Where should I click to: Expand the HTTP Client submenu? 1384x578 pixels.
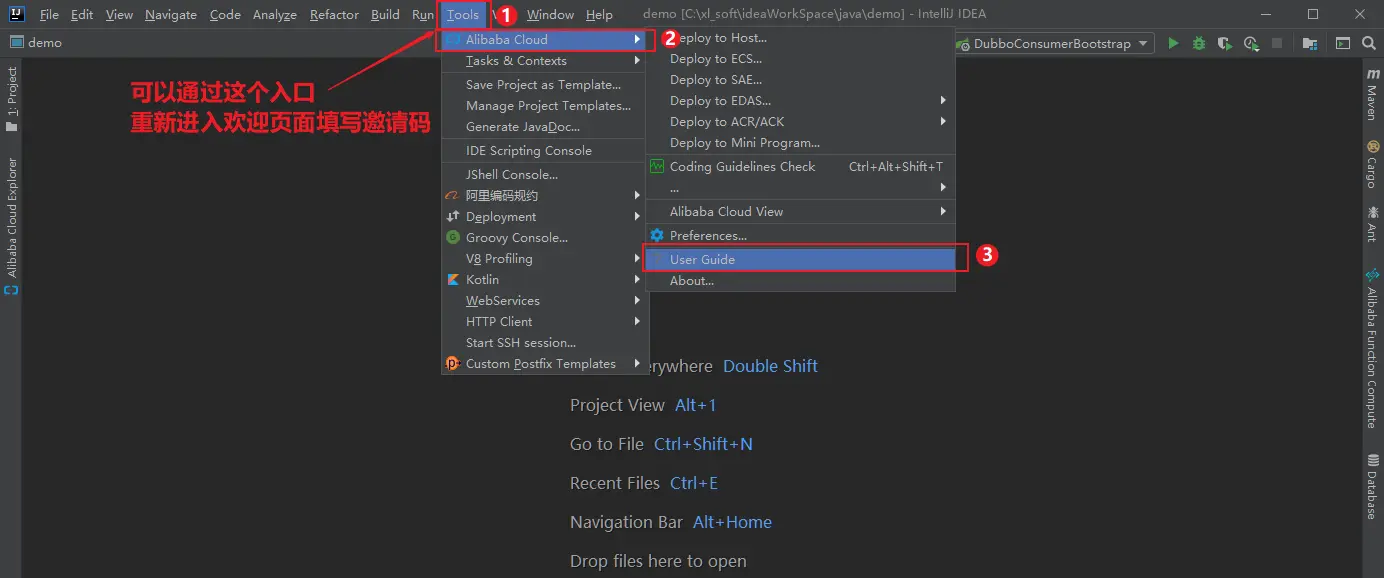coord(545,322)
